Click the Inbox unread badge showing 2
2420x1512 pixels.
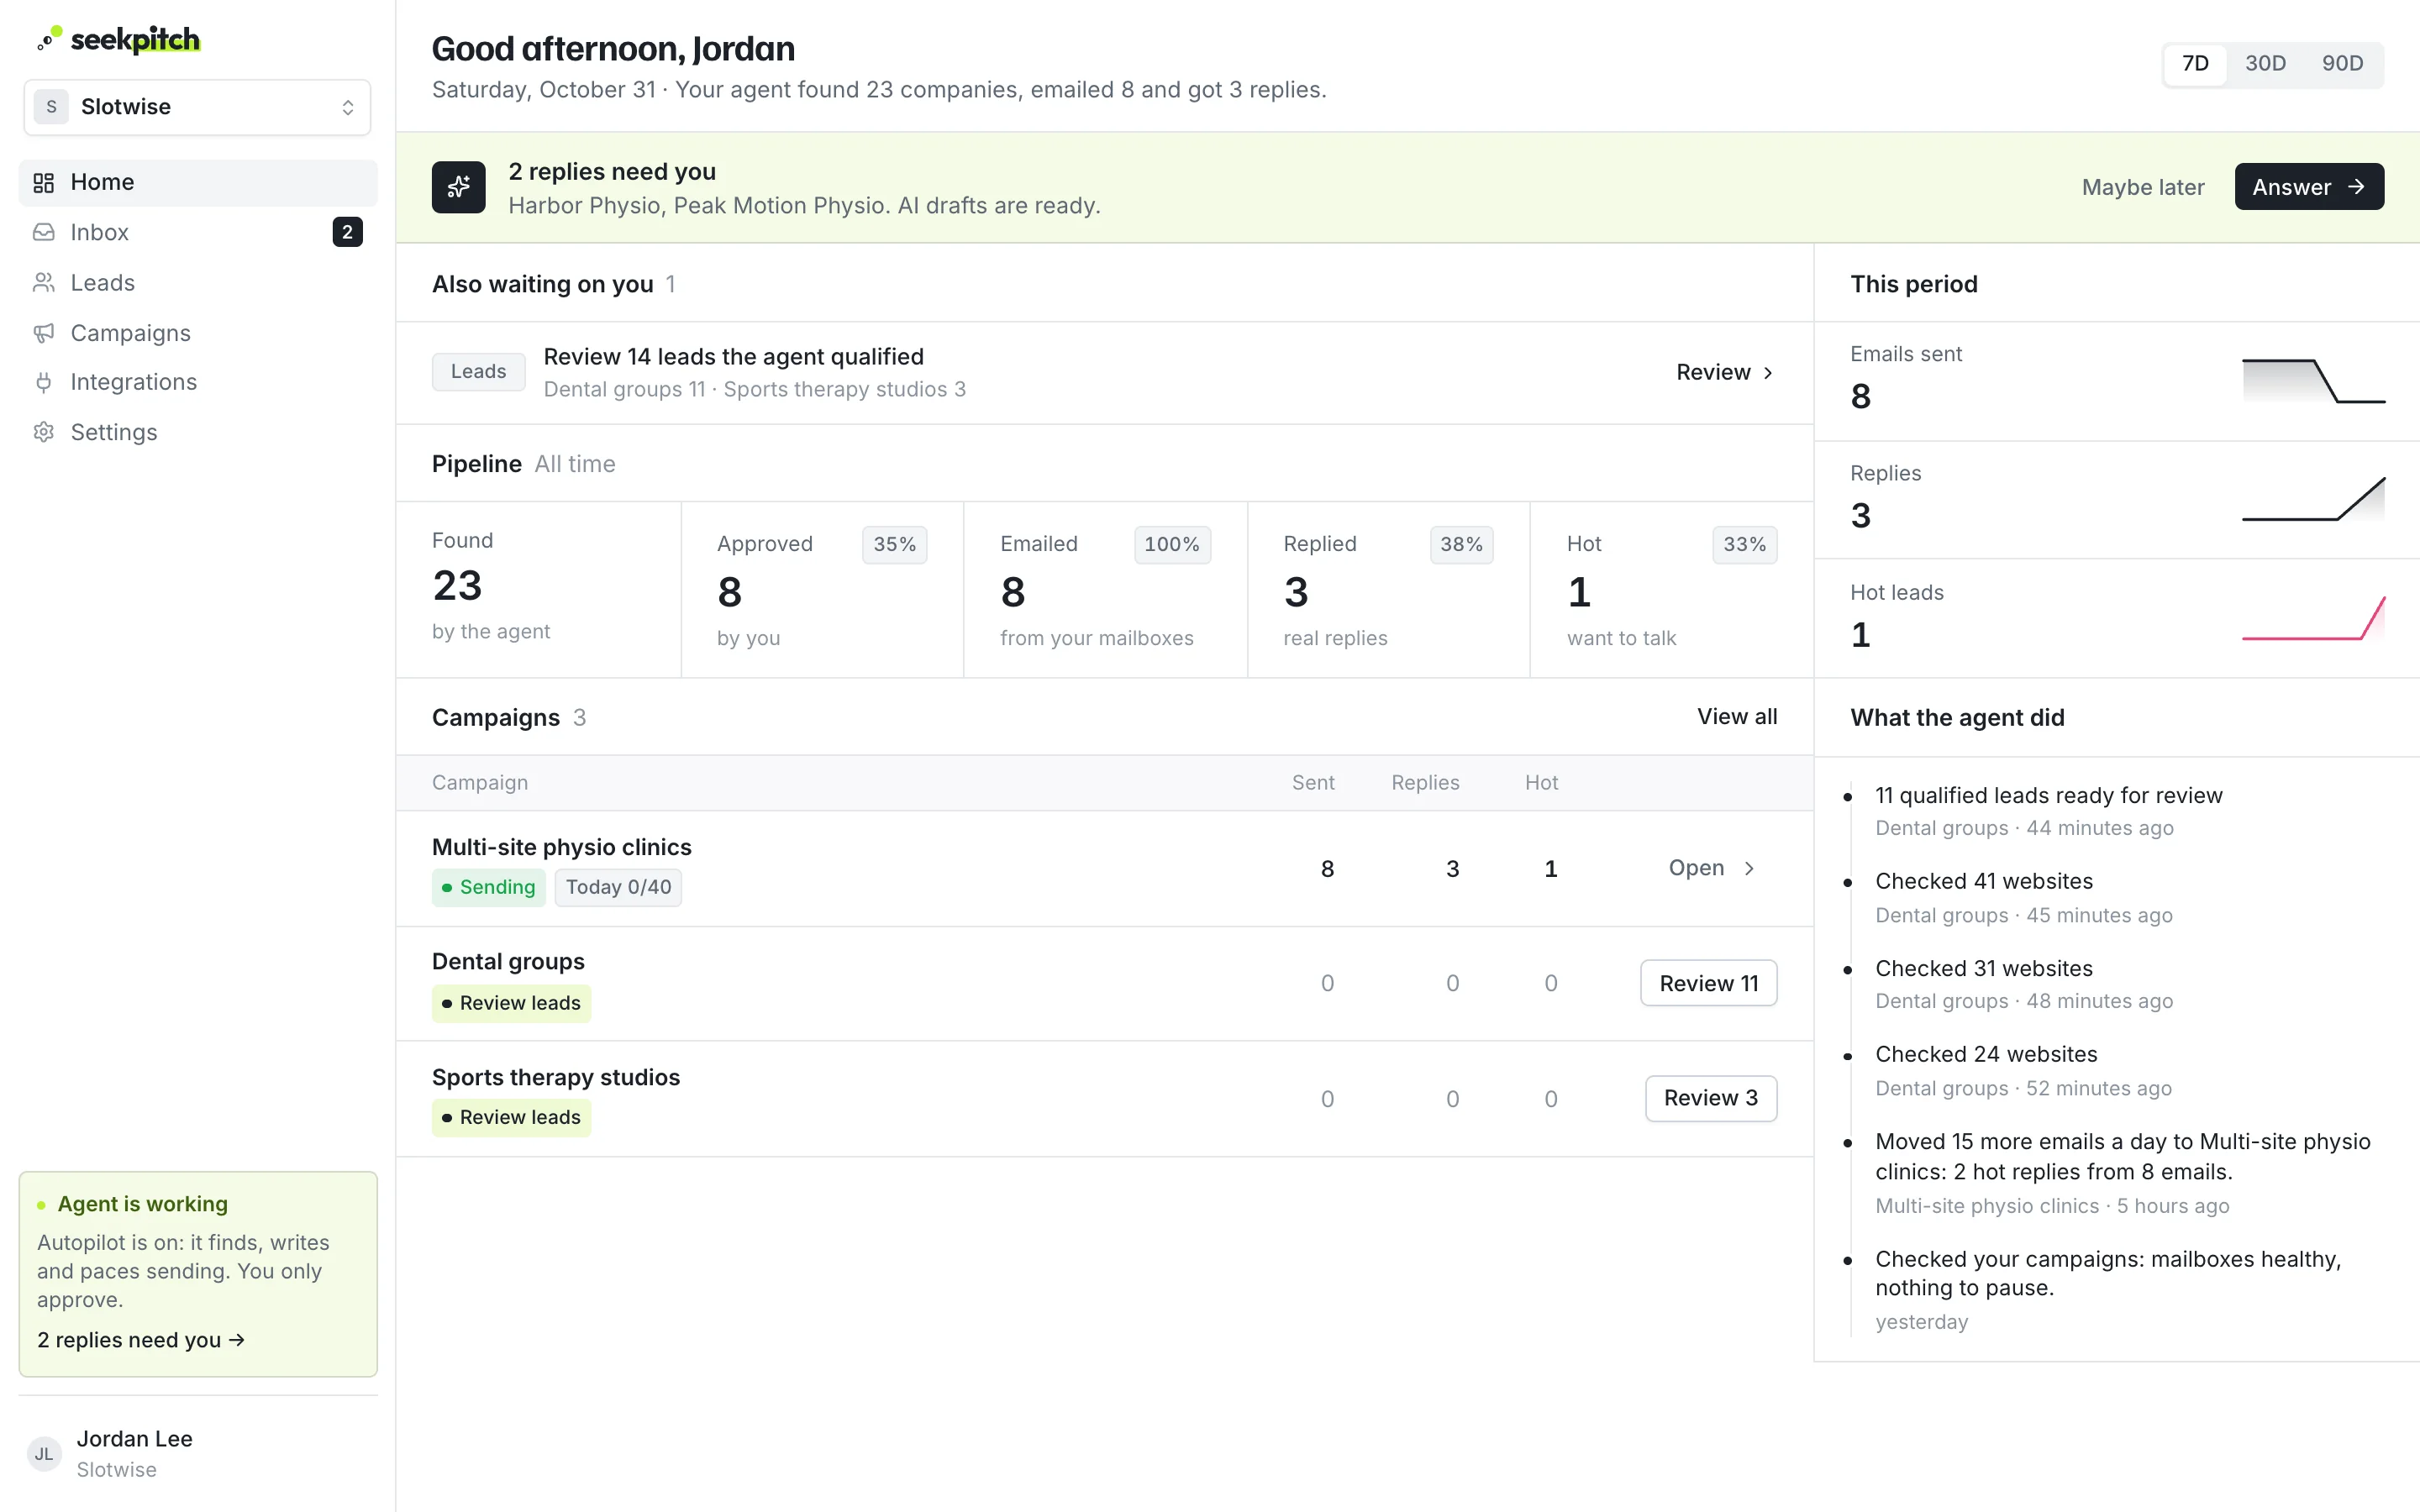point(347,232)
